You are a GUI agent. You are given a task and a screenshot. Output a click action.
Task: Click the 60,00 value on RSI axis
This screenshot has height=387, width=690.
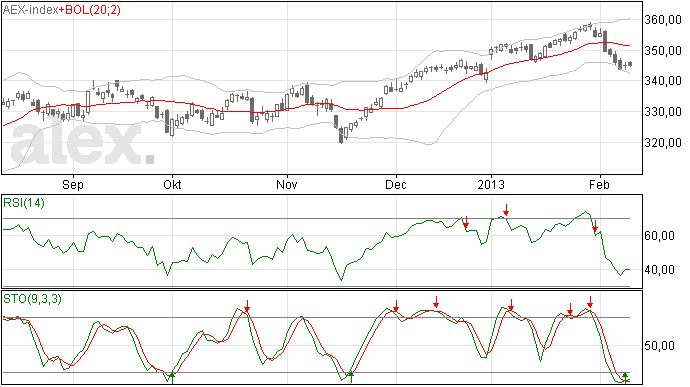(x=659, y=236)
